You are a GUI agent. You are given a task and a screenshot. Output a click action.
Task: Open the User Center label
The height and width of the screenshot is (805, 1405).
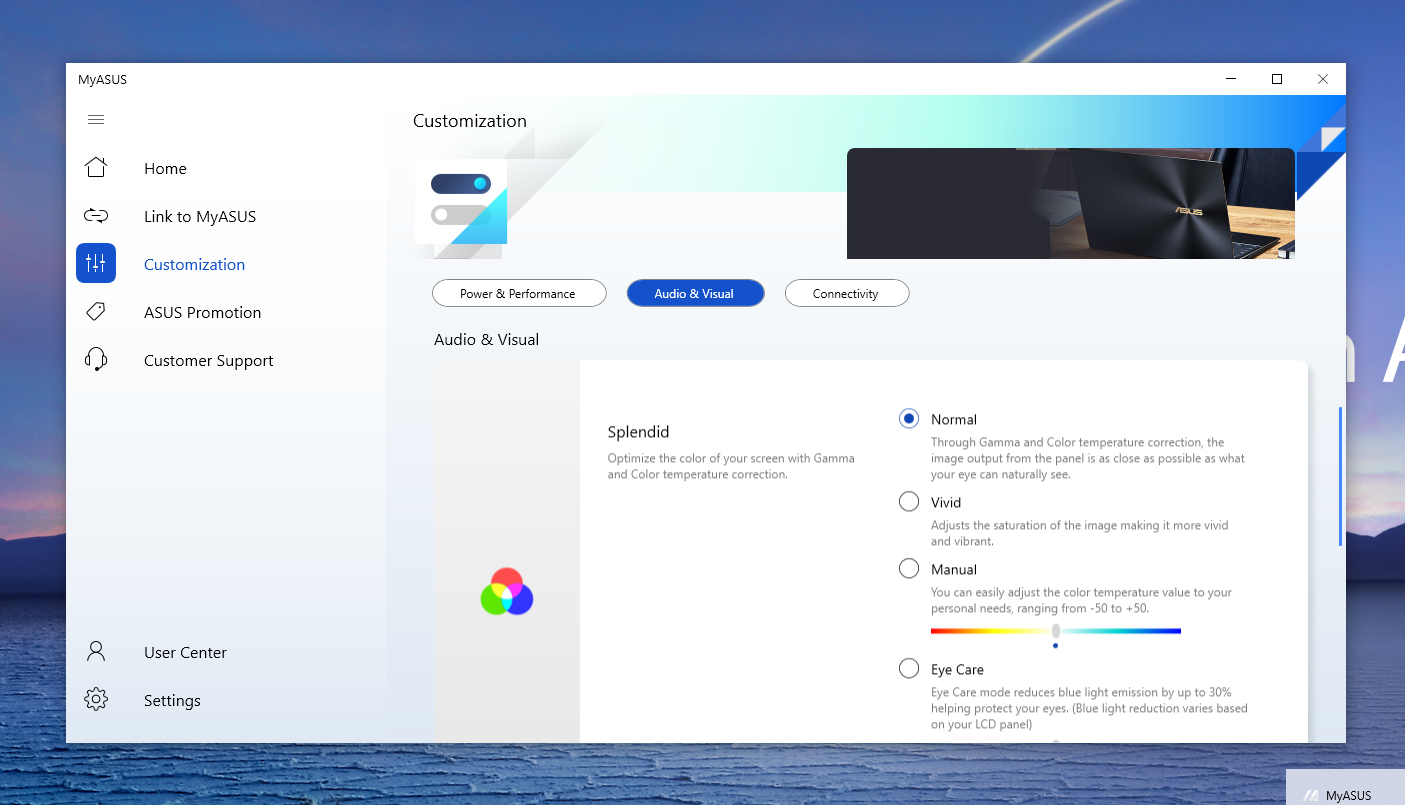[185, 653]
